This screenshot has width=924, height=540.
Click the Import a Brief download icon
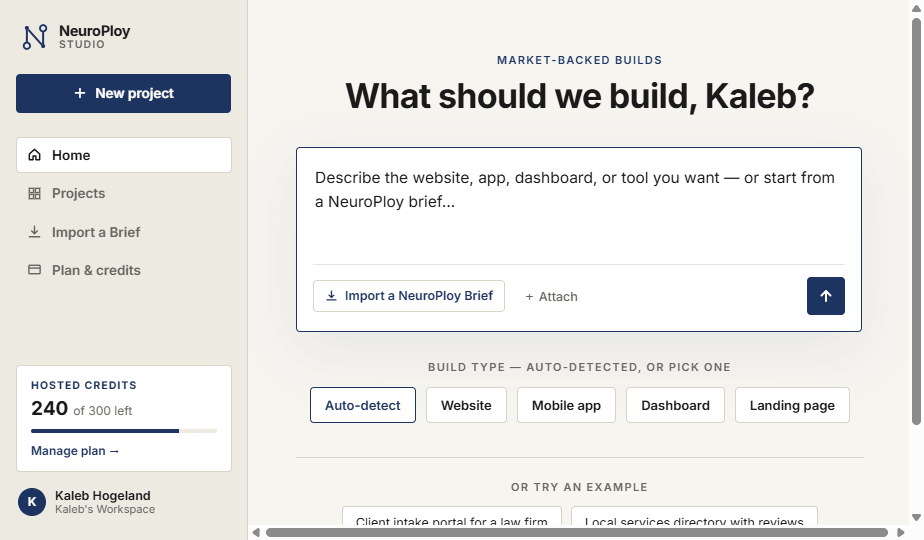[x=35, y=232]
